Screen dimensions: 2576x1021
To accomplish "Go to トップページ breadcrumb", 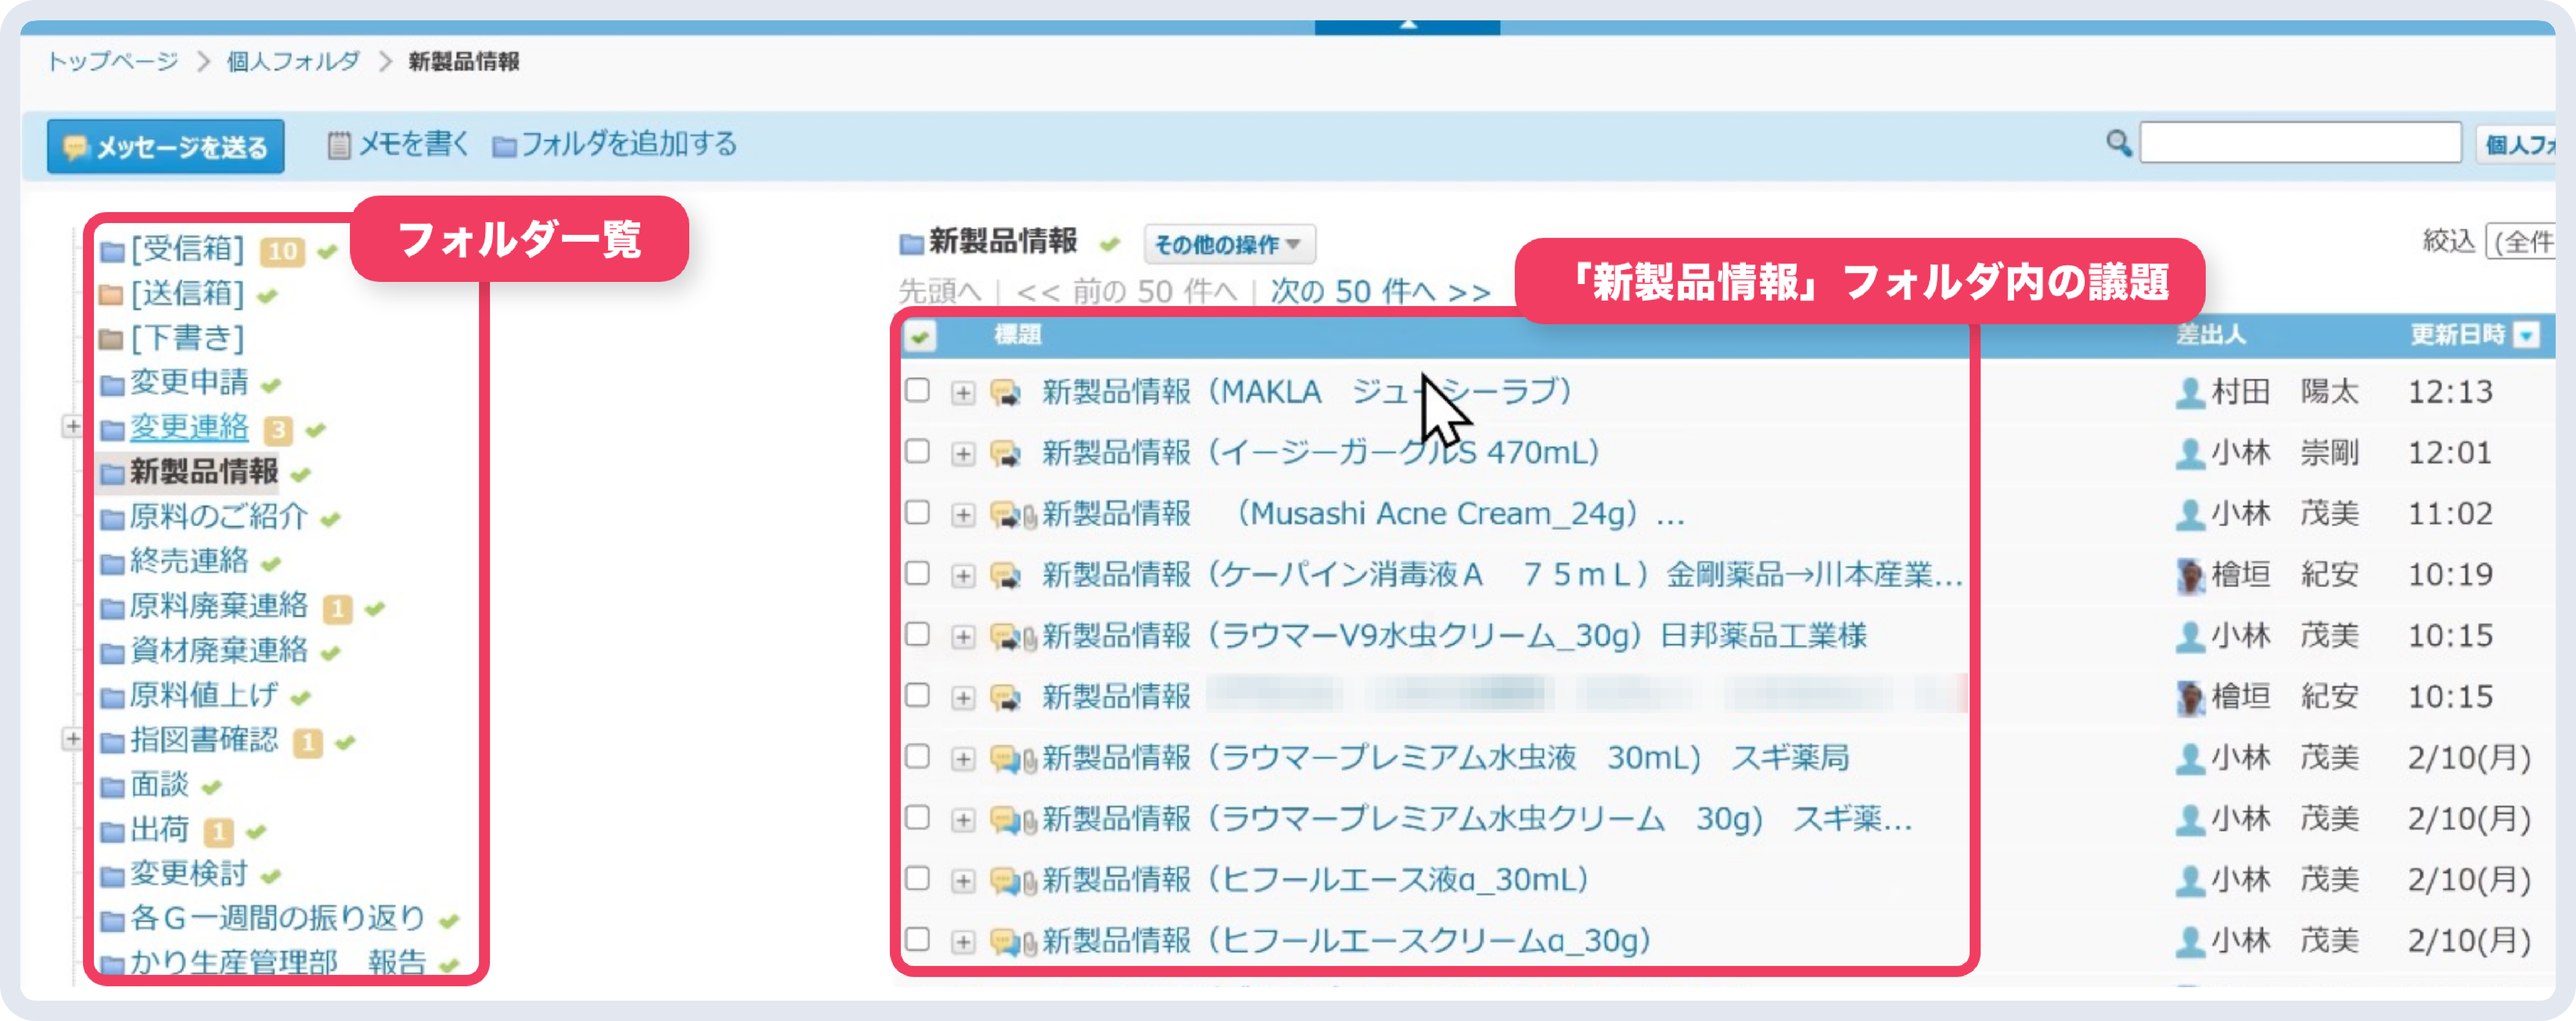I will click(x=113, y=61).
